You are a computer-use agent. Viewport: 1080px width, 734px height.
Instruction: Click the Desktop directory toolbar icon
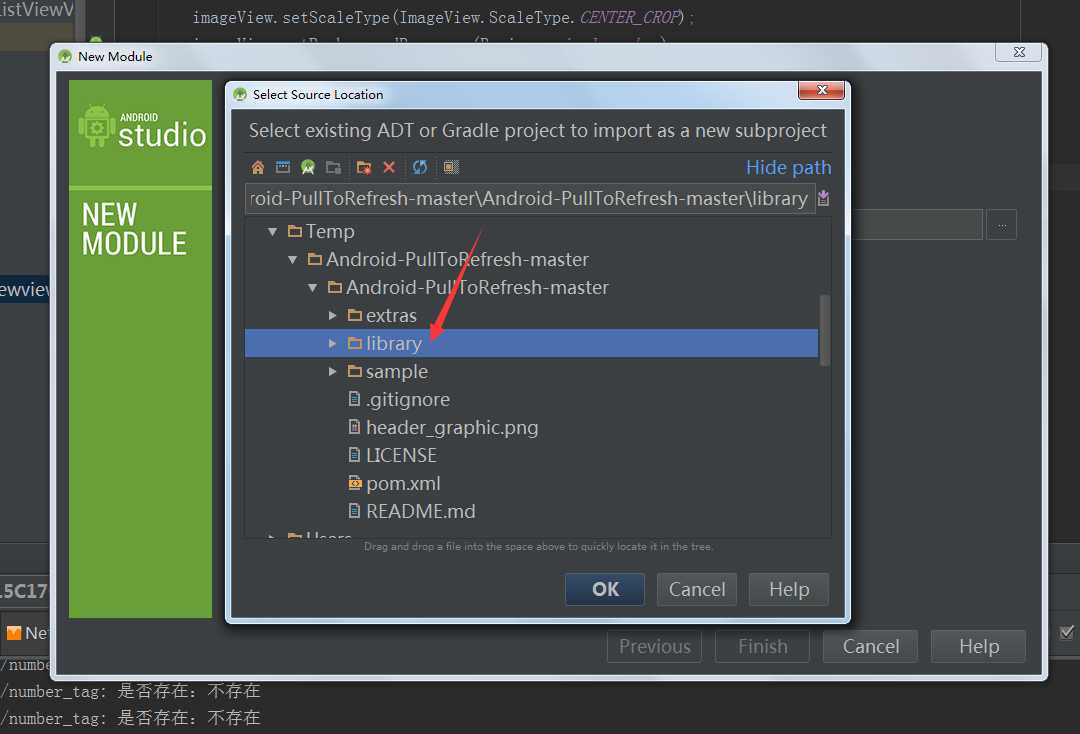[x=282, y=167]
